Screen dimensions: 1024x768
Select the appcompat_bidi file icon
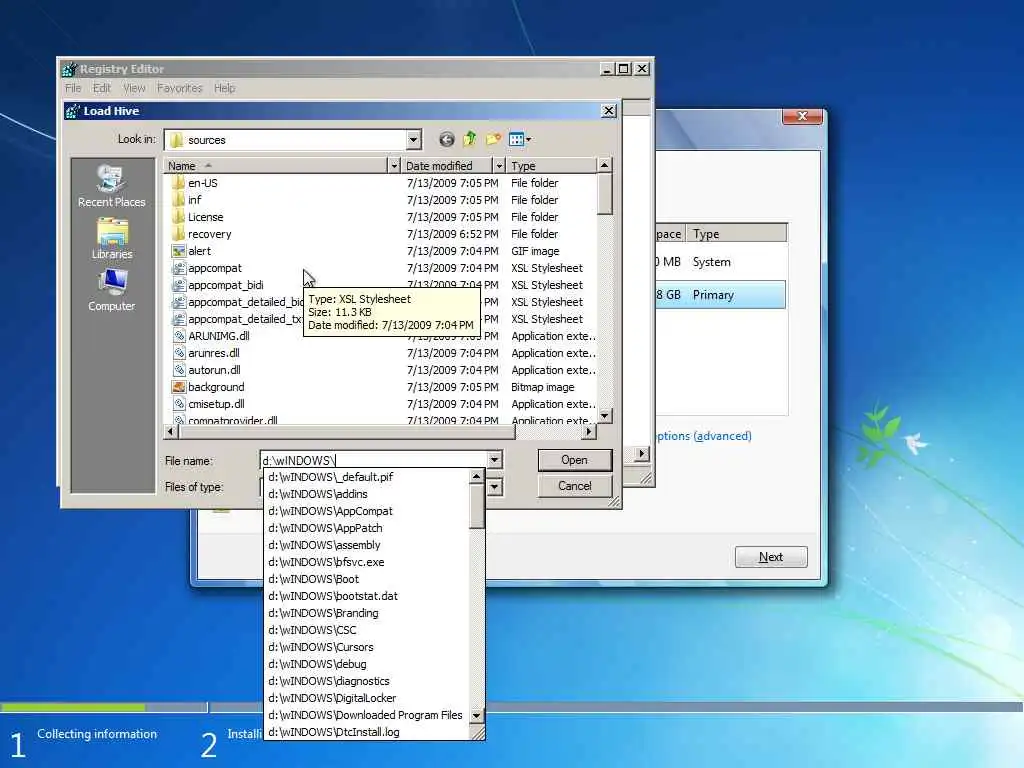click(x=179, y=285)
